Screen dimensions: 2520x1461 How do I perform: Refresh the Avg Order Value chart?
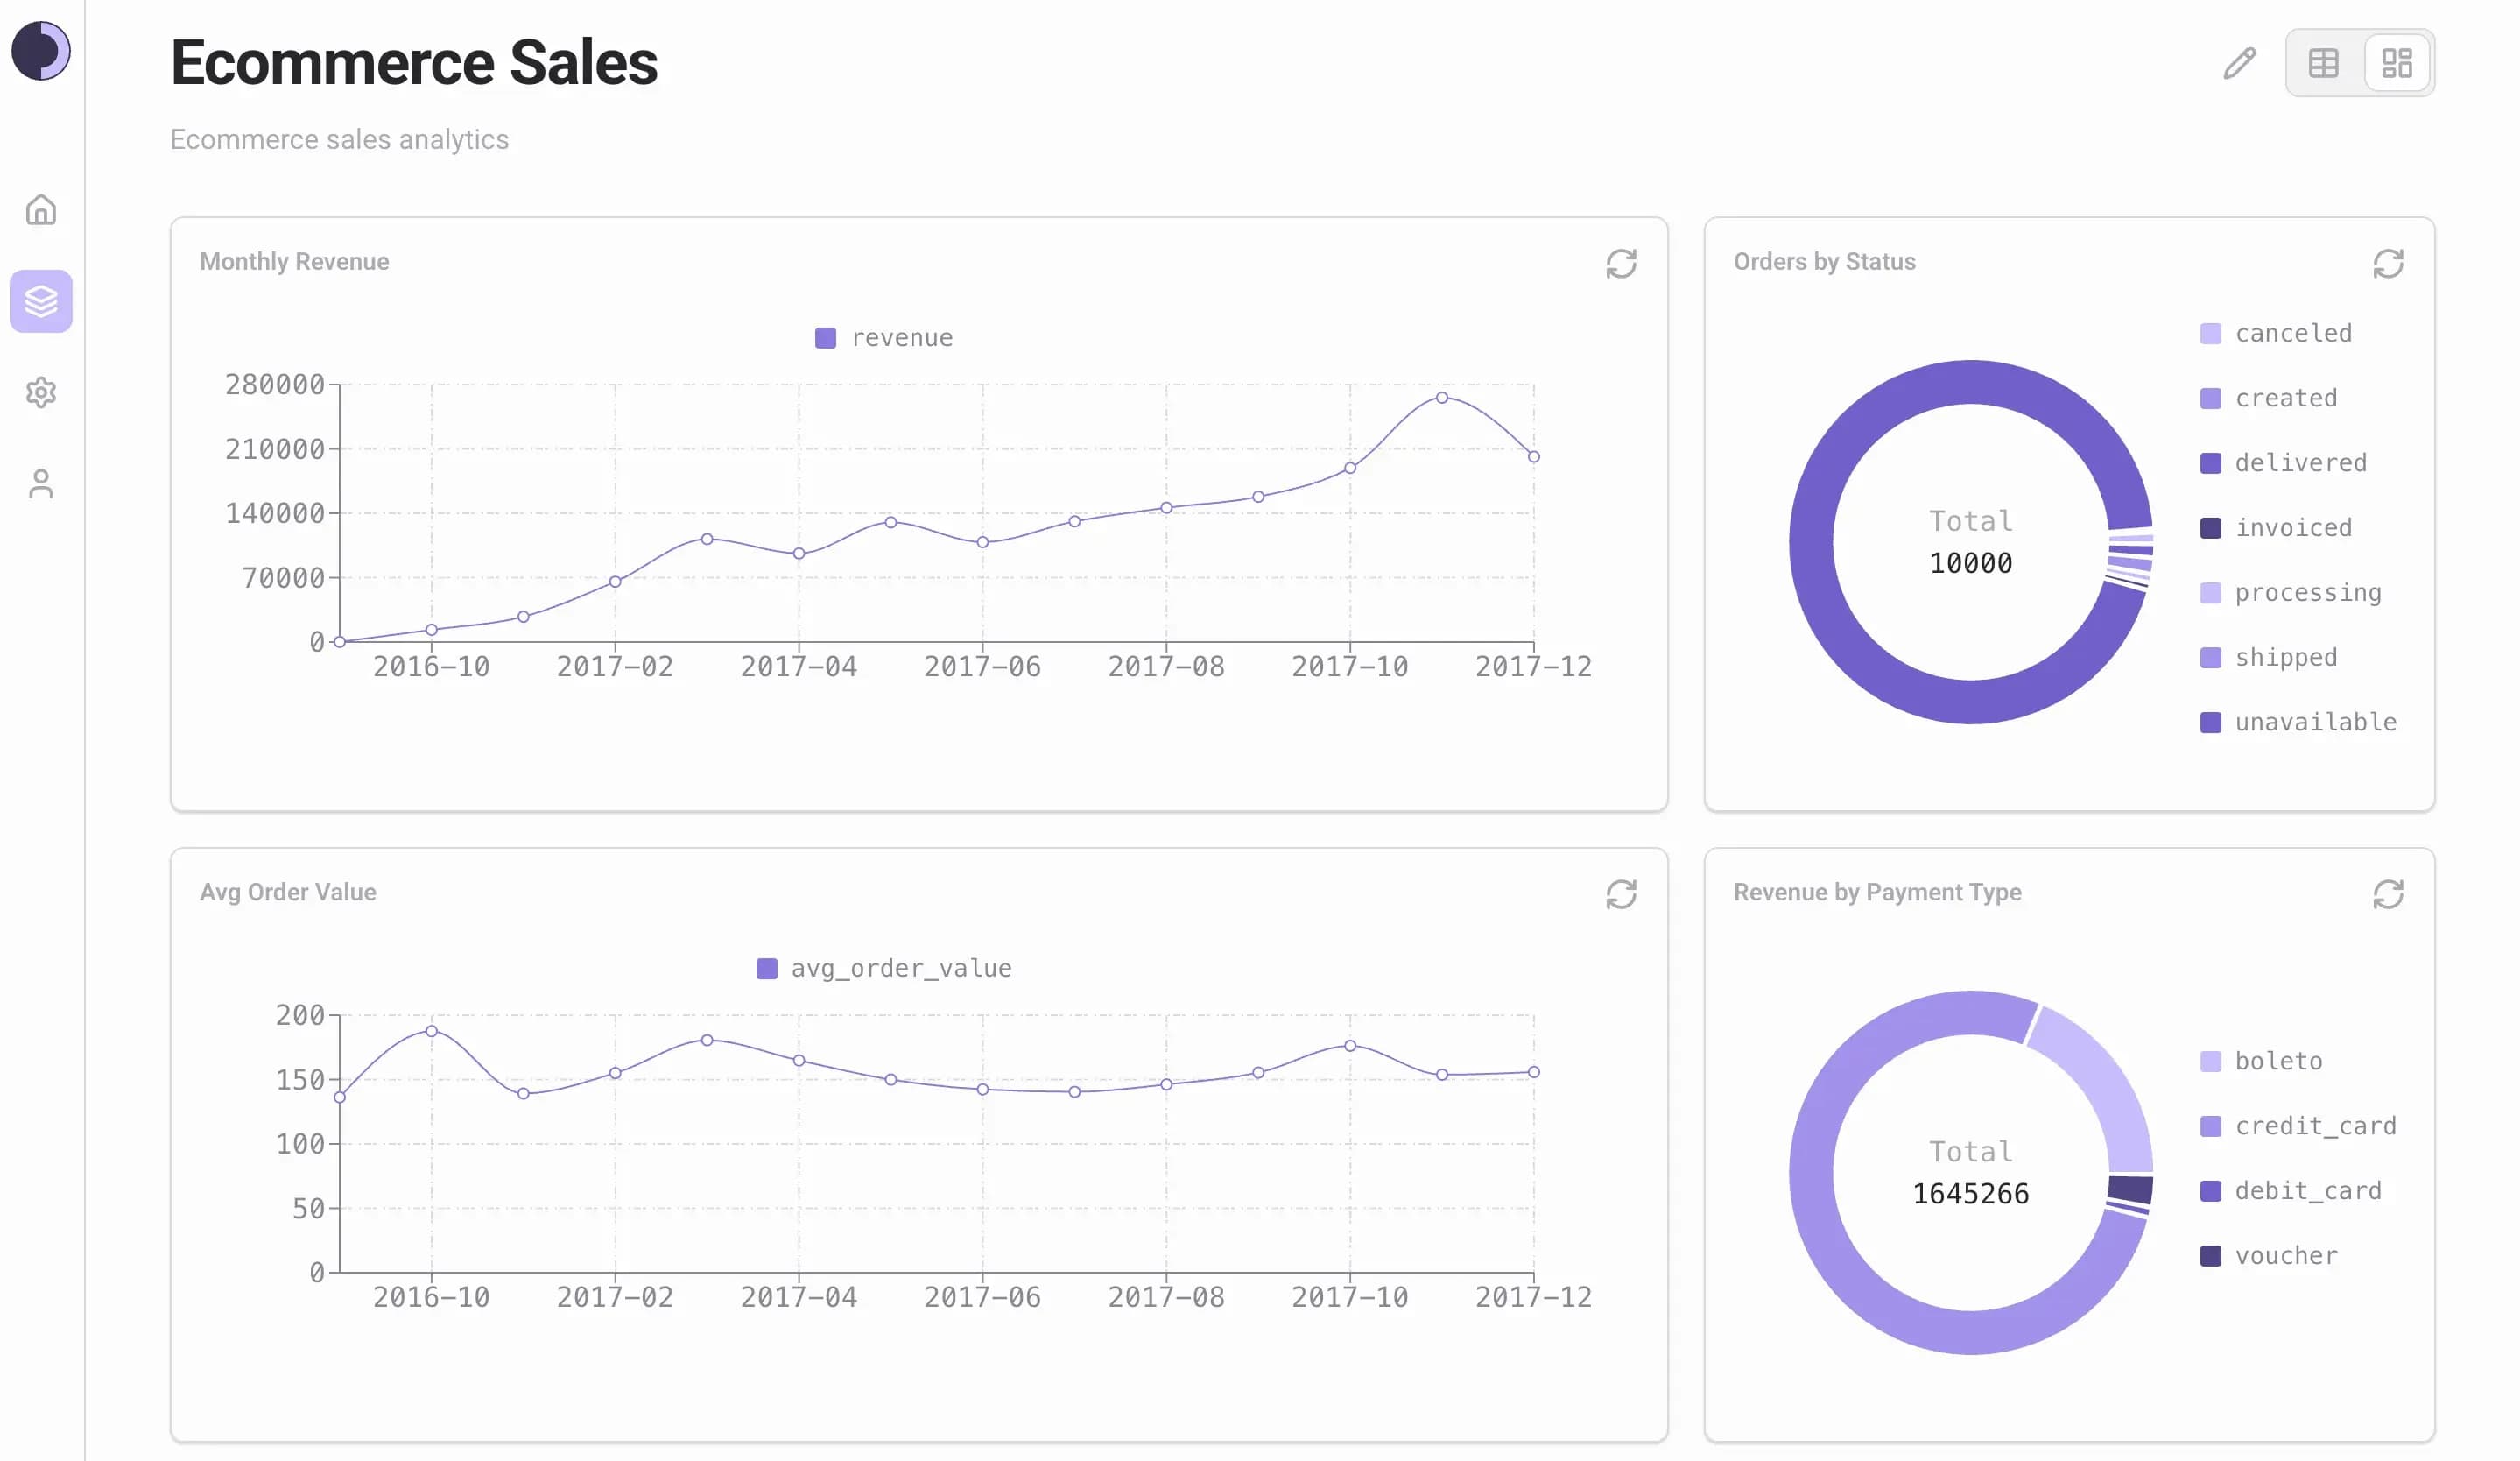(x=1621, y=893)
